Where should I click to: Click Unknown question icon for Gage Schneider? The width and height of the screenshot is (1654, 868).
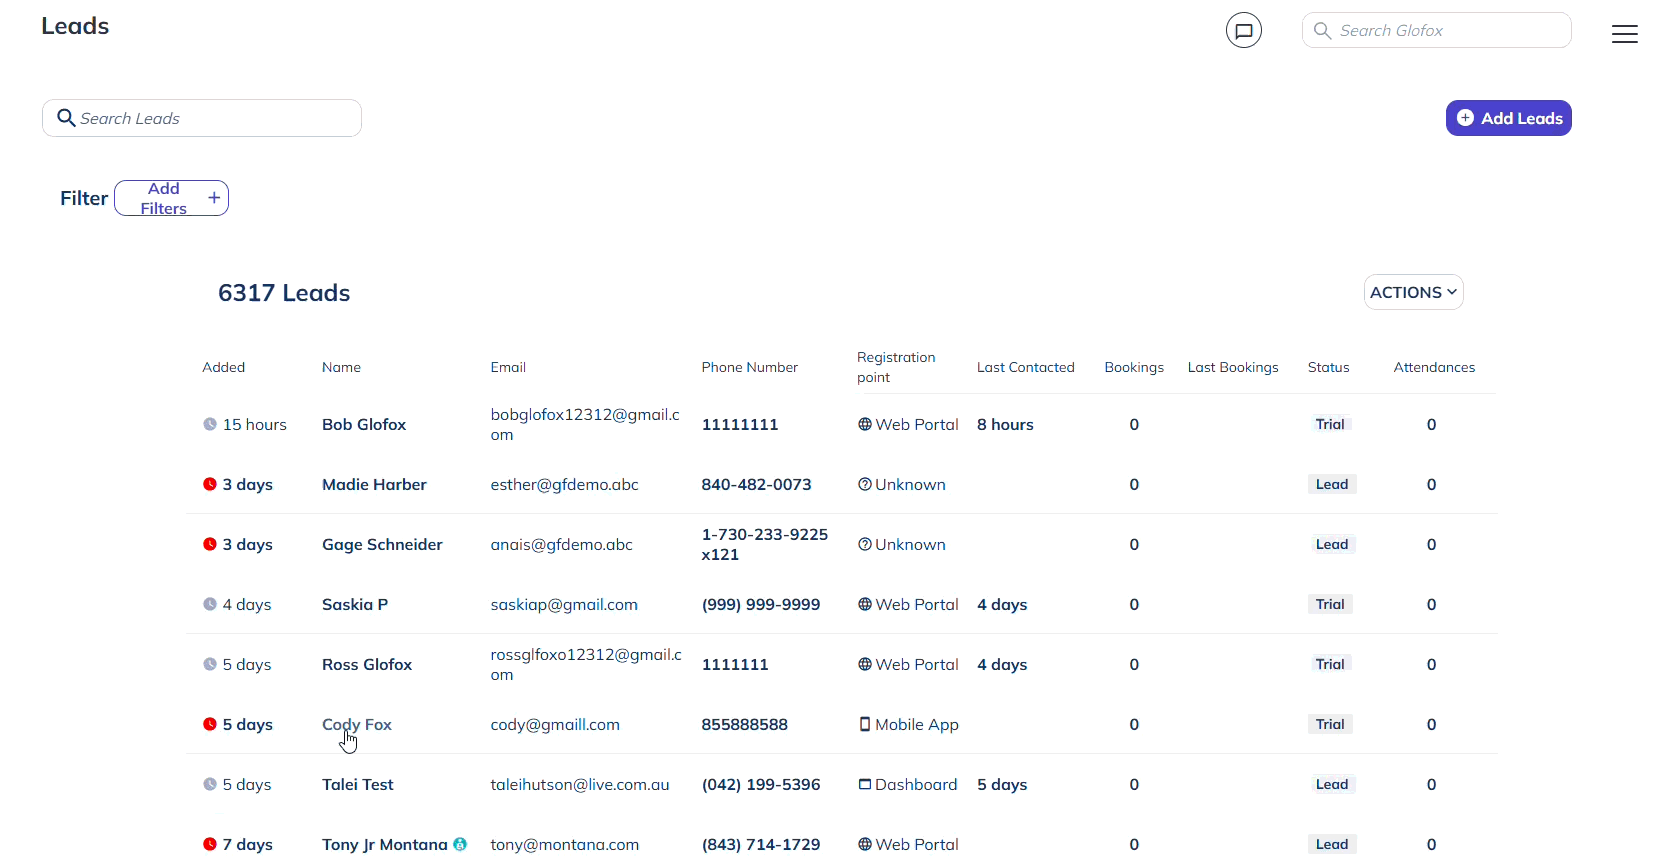(x=865, y=544)
